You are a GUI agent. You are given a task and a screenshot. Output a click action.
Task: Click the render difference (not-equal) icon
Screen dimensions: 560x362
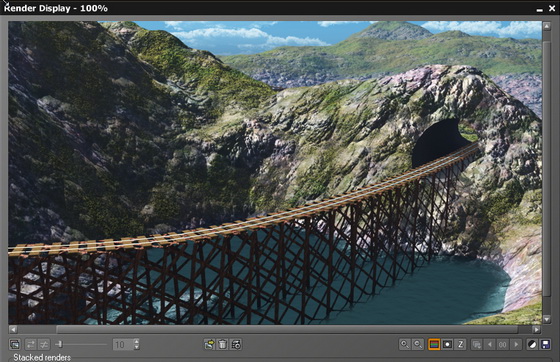point(44,345)
